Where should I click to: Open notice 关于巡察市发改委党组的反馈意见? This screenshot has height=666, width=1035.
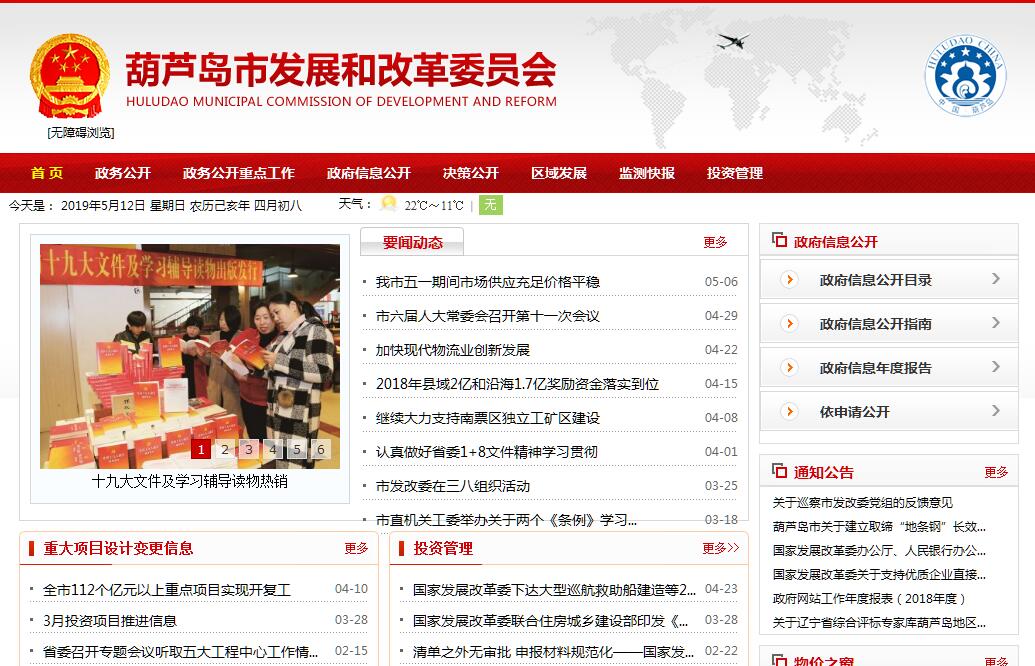click(863, 503)
